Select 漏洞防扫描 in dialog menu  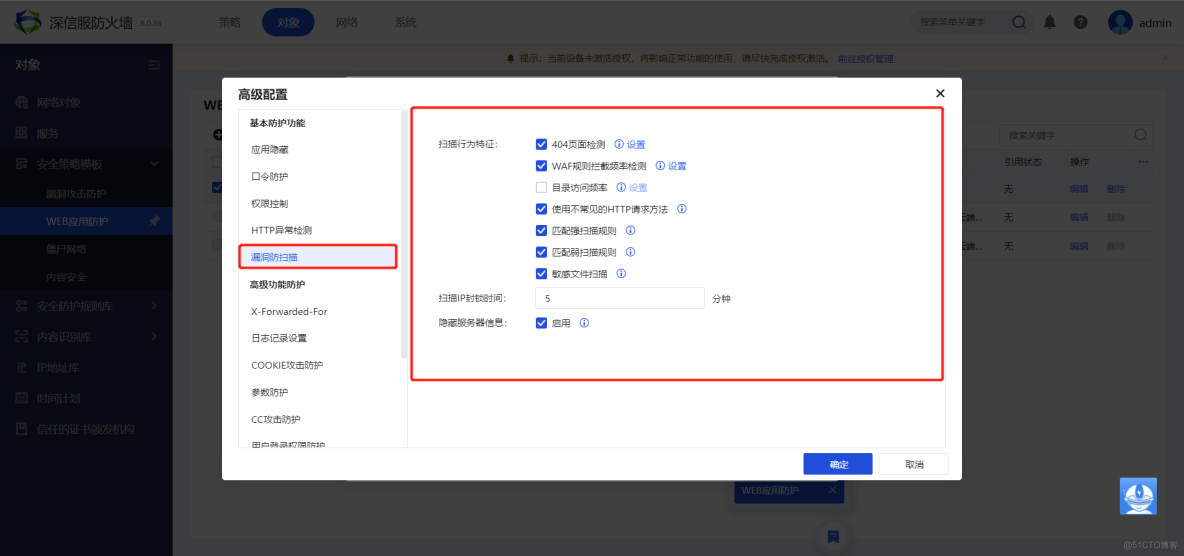point(318,257)
